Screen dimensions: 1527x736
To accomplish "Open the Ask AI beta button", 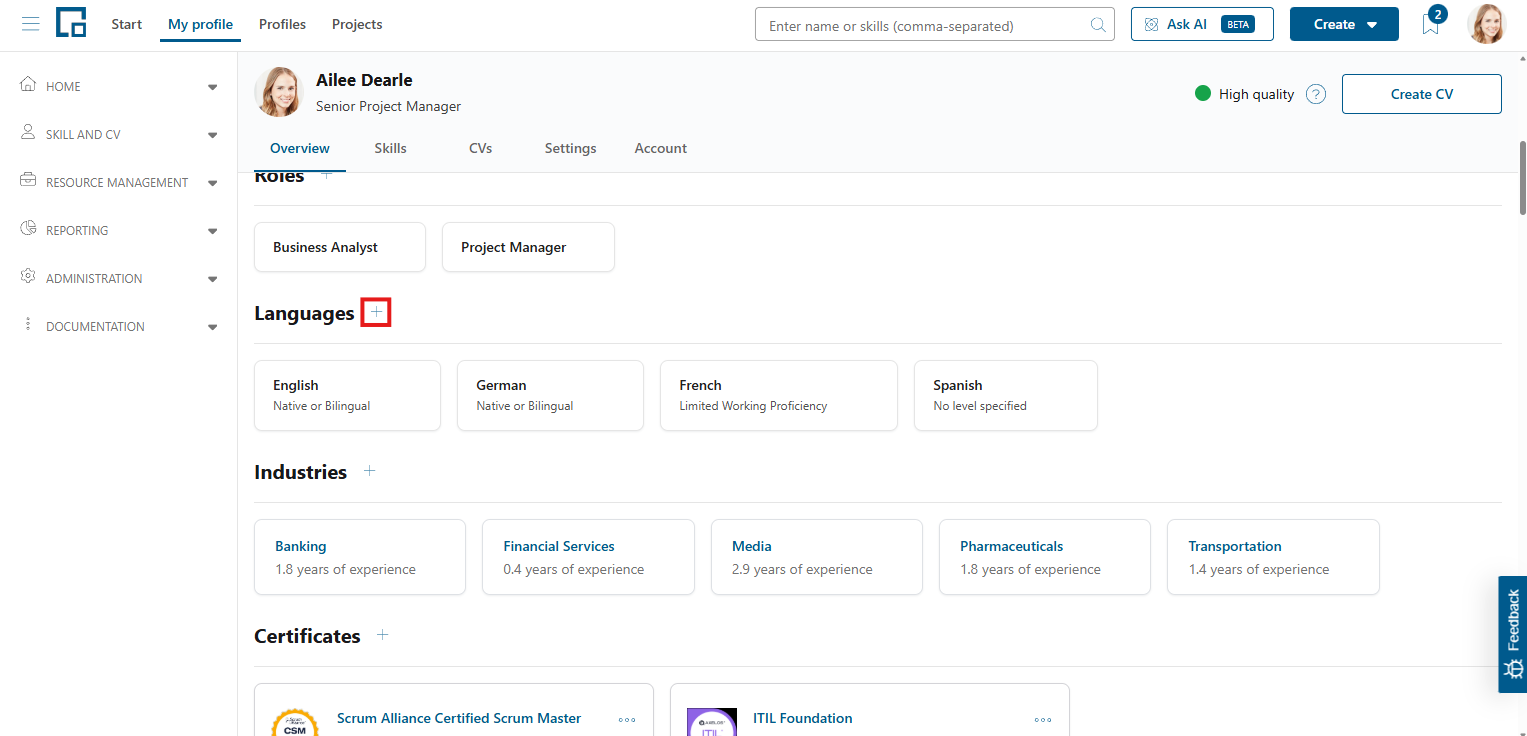I will (x=1202, y=24).
